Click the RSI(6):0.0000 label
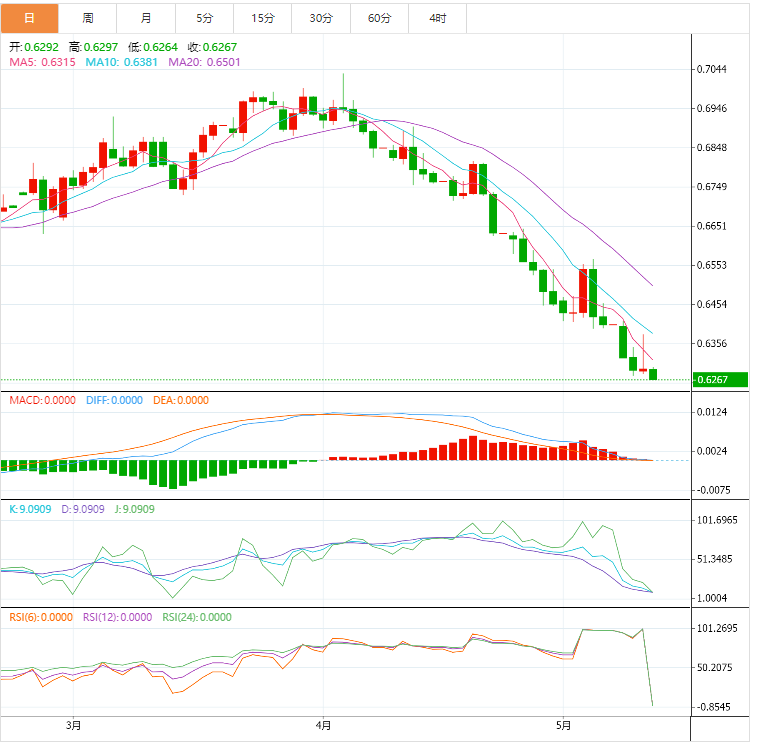The image size is (757, 744). pos(41,618)
